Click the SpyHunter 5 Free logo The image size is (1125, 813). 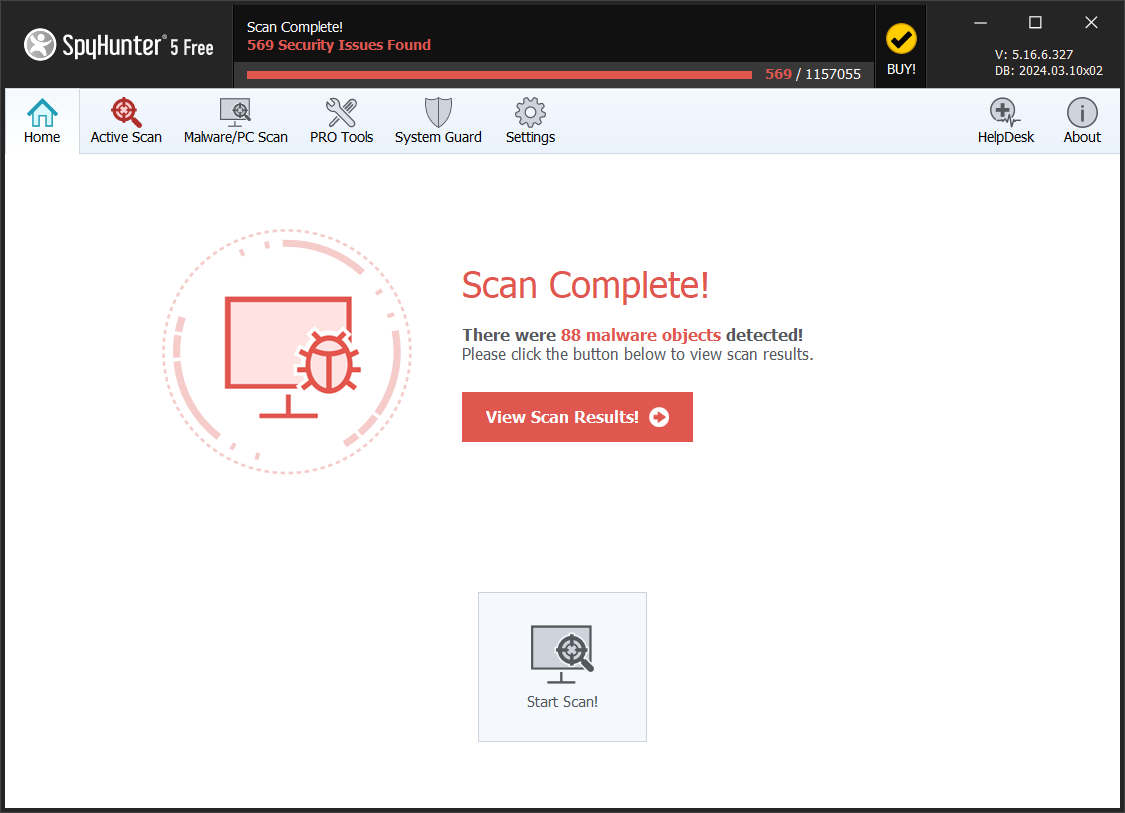pos(119,45)
